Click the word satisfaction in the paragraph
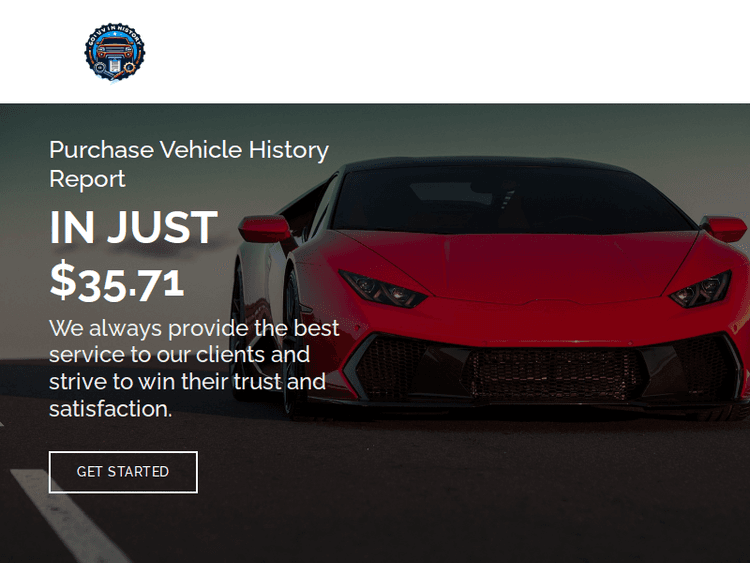The width and height of the screenshot is (750, 563). click(x=110, y=409)
